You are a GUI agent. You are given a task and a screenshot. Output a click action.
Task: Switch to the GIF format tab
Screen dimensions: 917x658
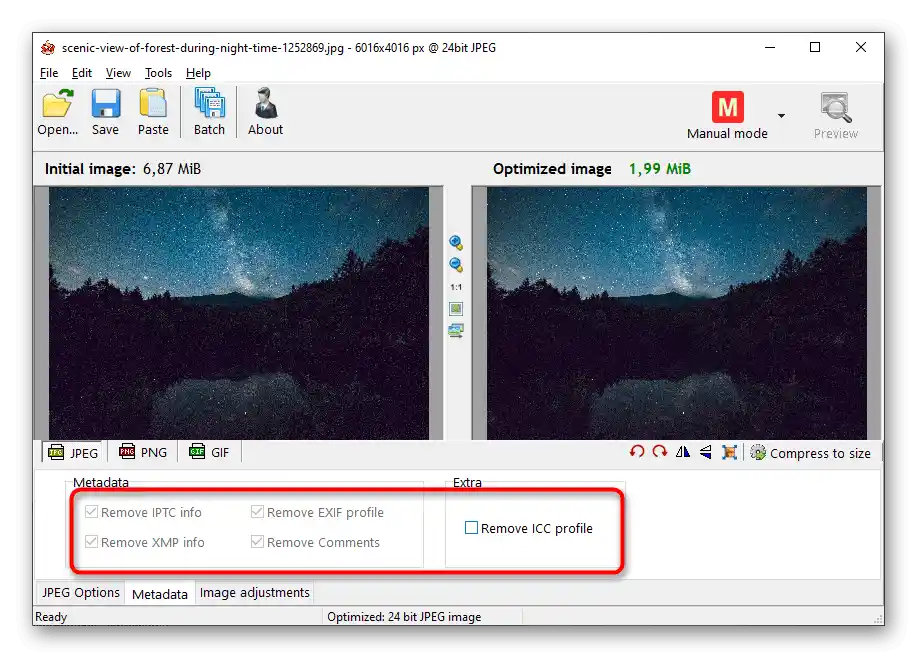click(x=209, y=452)
